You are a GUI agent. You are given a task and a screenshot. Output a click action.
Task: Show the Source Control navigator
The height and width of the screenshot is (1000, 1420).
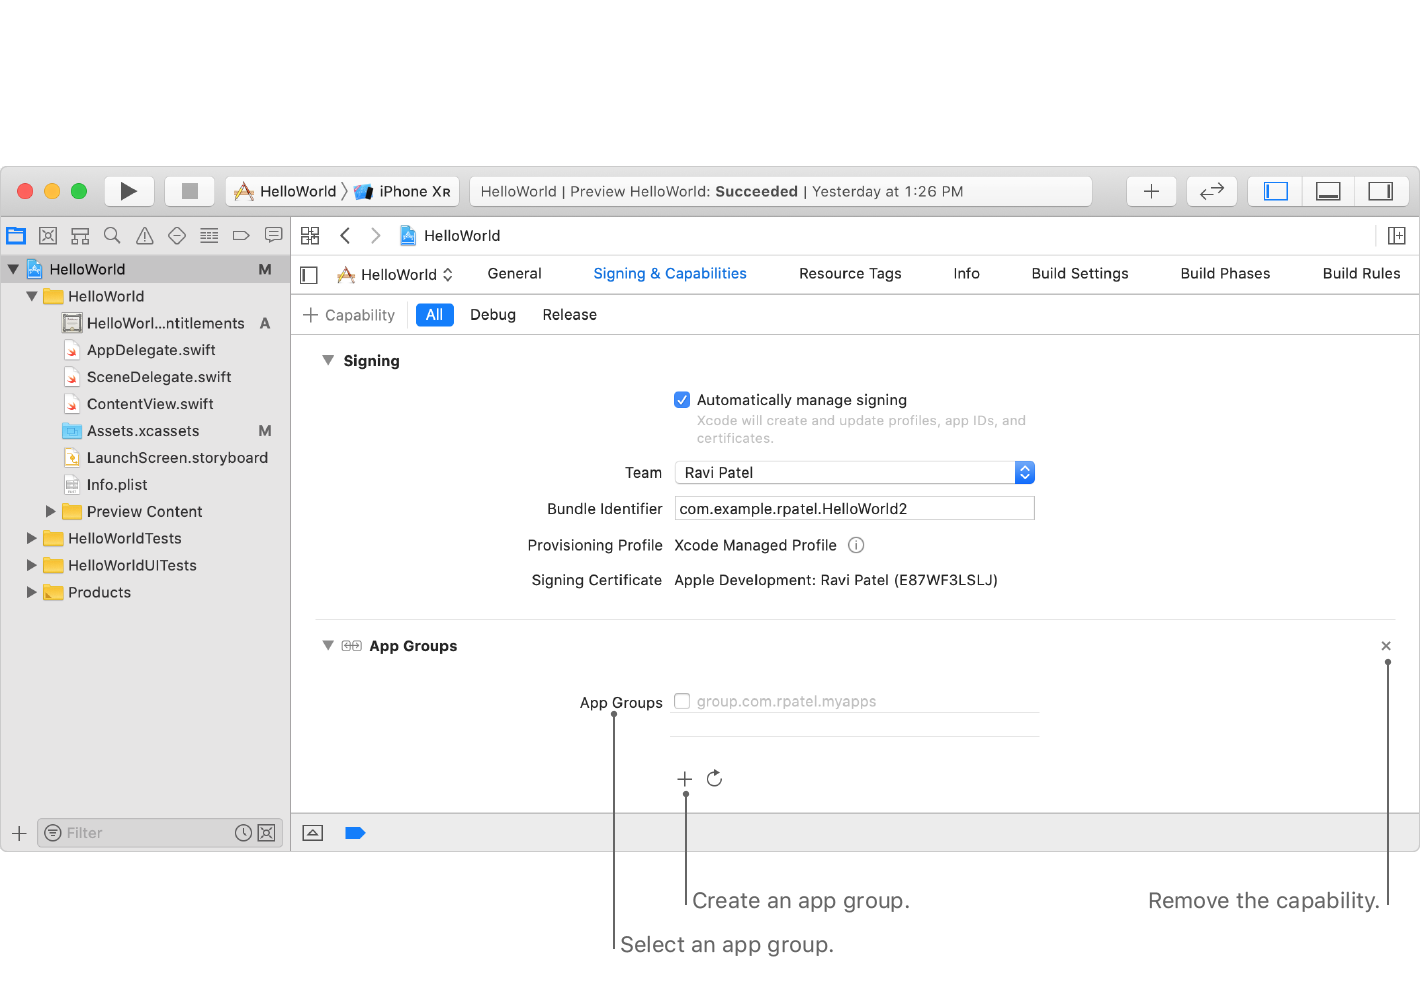tap(48, 236)
